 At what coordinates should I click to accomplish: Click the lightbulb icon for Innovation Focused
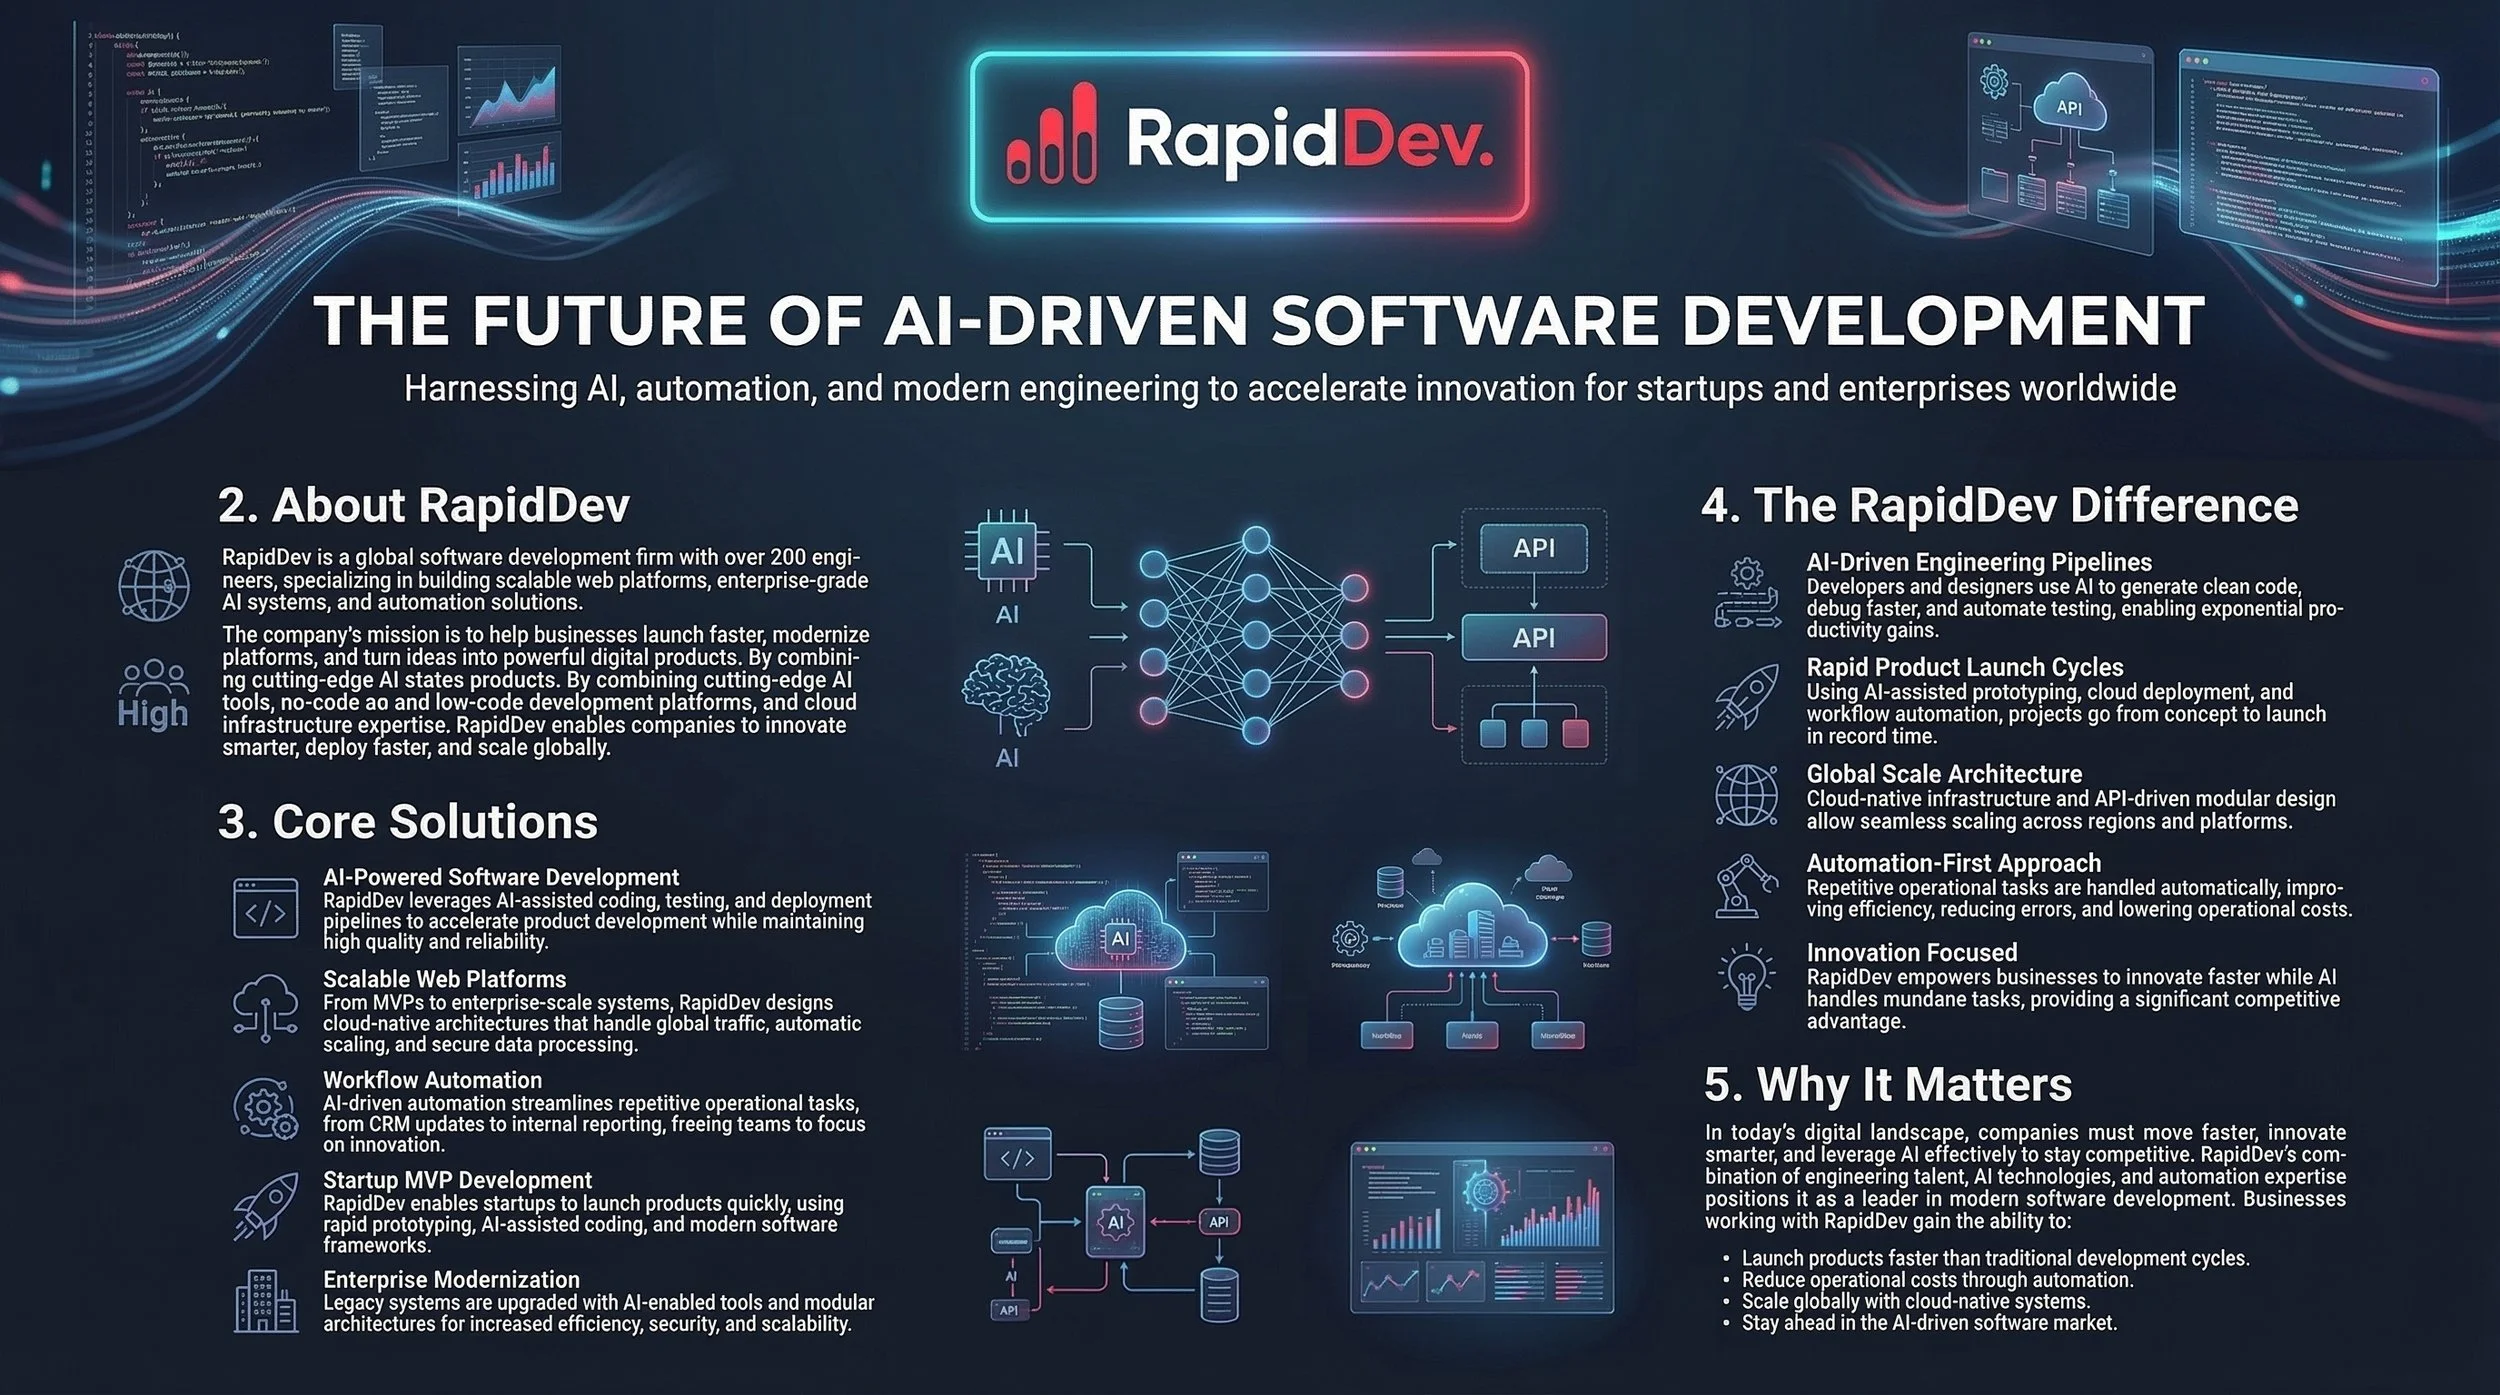pyautogui.click(x=1747, y=978)
